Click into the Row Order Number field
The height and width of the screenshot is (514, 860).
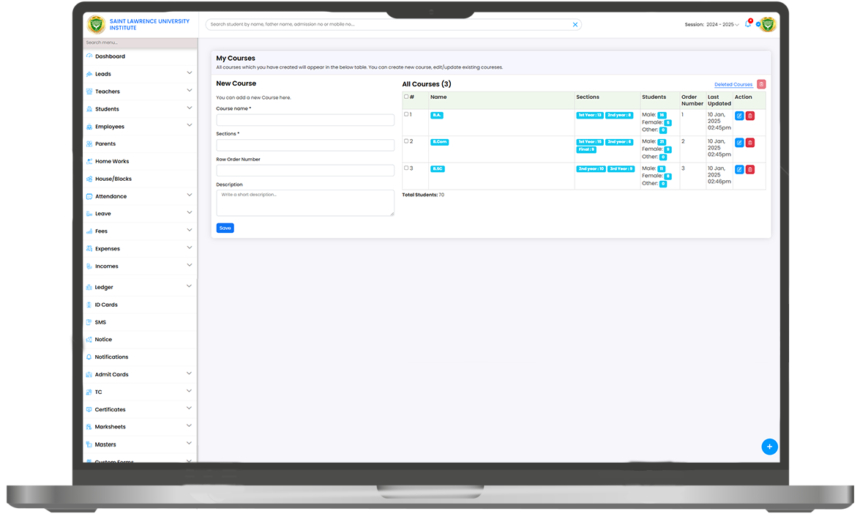pos(305,170)
